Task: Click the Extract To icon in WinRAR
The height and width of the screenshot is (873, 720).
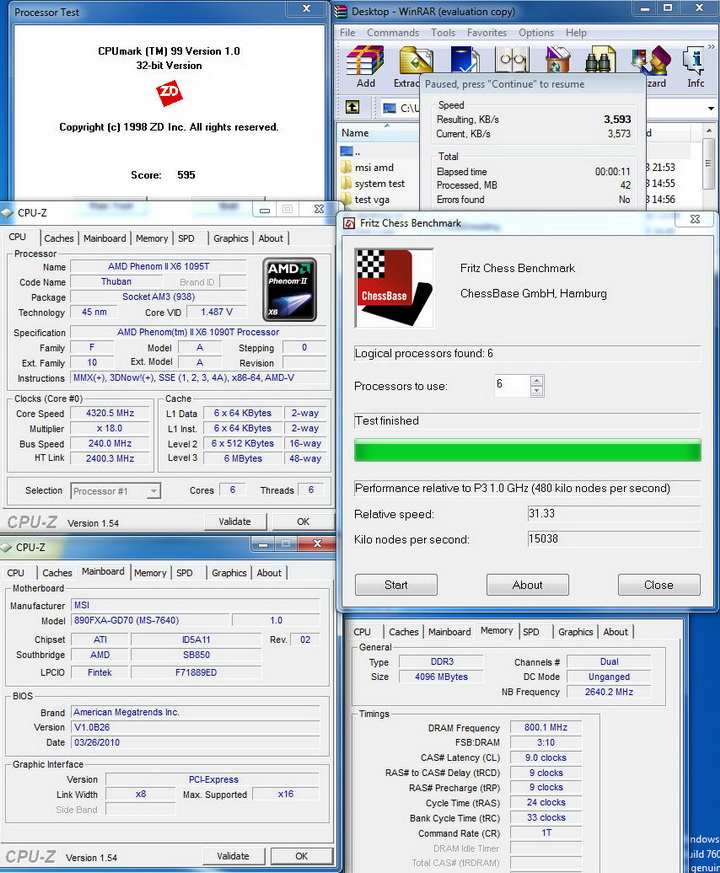Action: [x=415, y=60]
